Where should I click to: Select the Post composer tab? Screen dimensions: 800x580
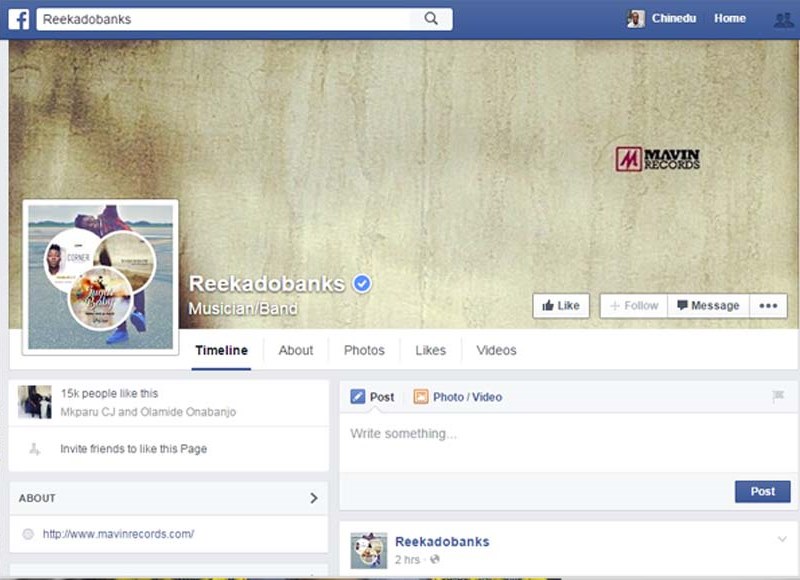tap(372, 397)
